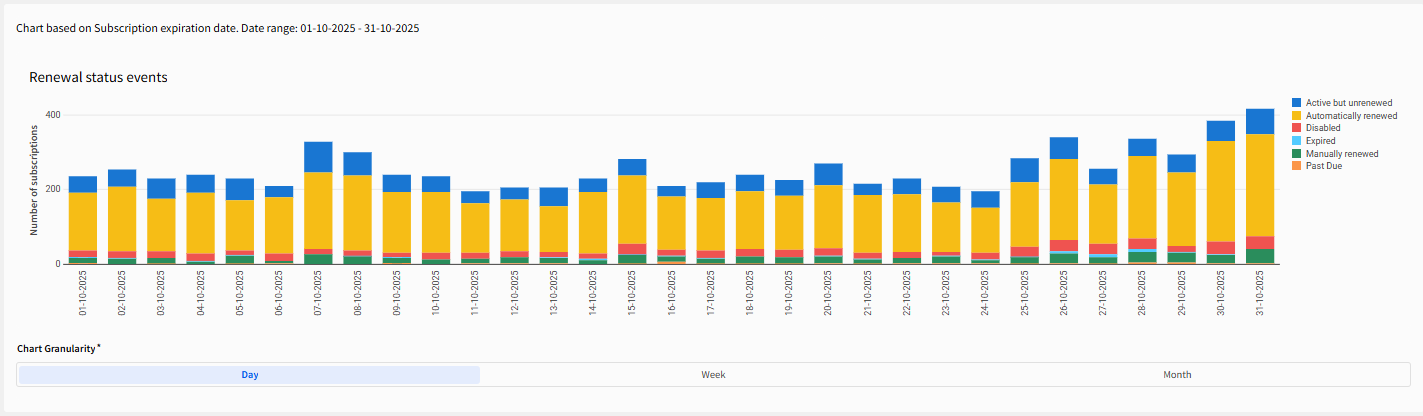Click the 31-10-2025 blue bar segment
Viewport: 1423px width, 416px height.
coord(1260,121)
